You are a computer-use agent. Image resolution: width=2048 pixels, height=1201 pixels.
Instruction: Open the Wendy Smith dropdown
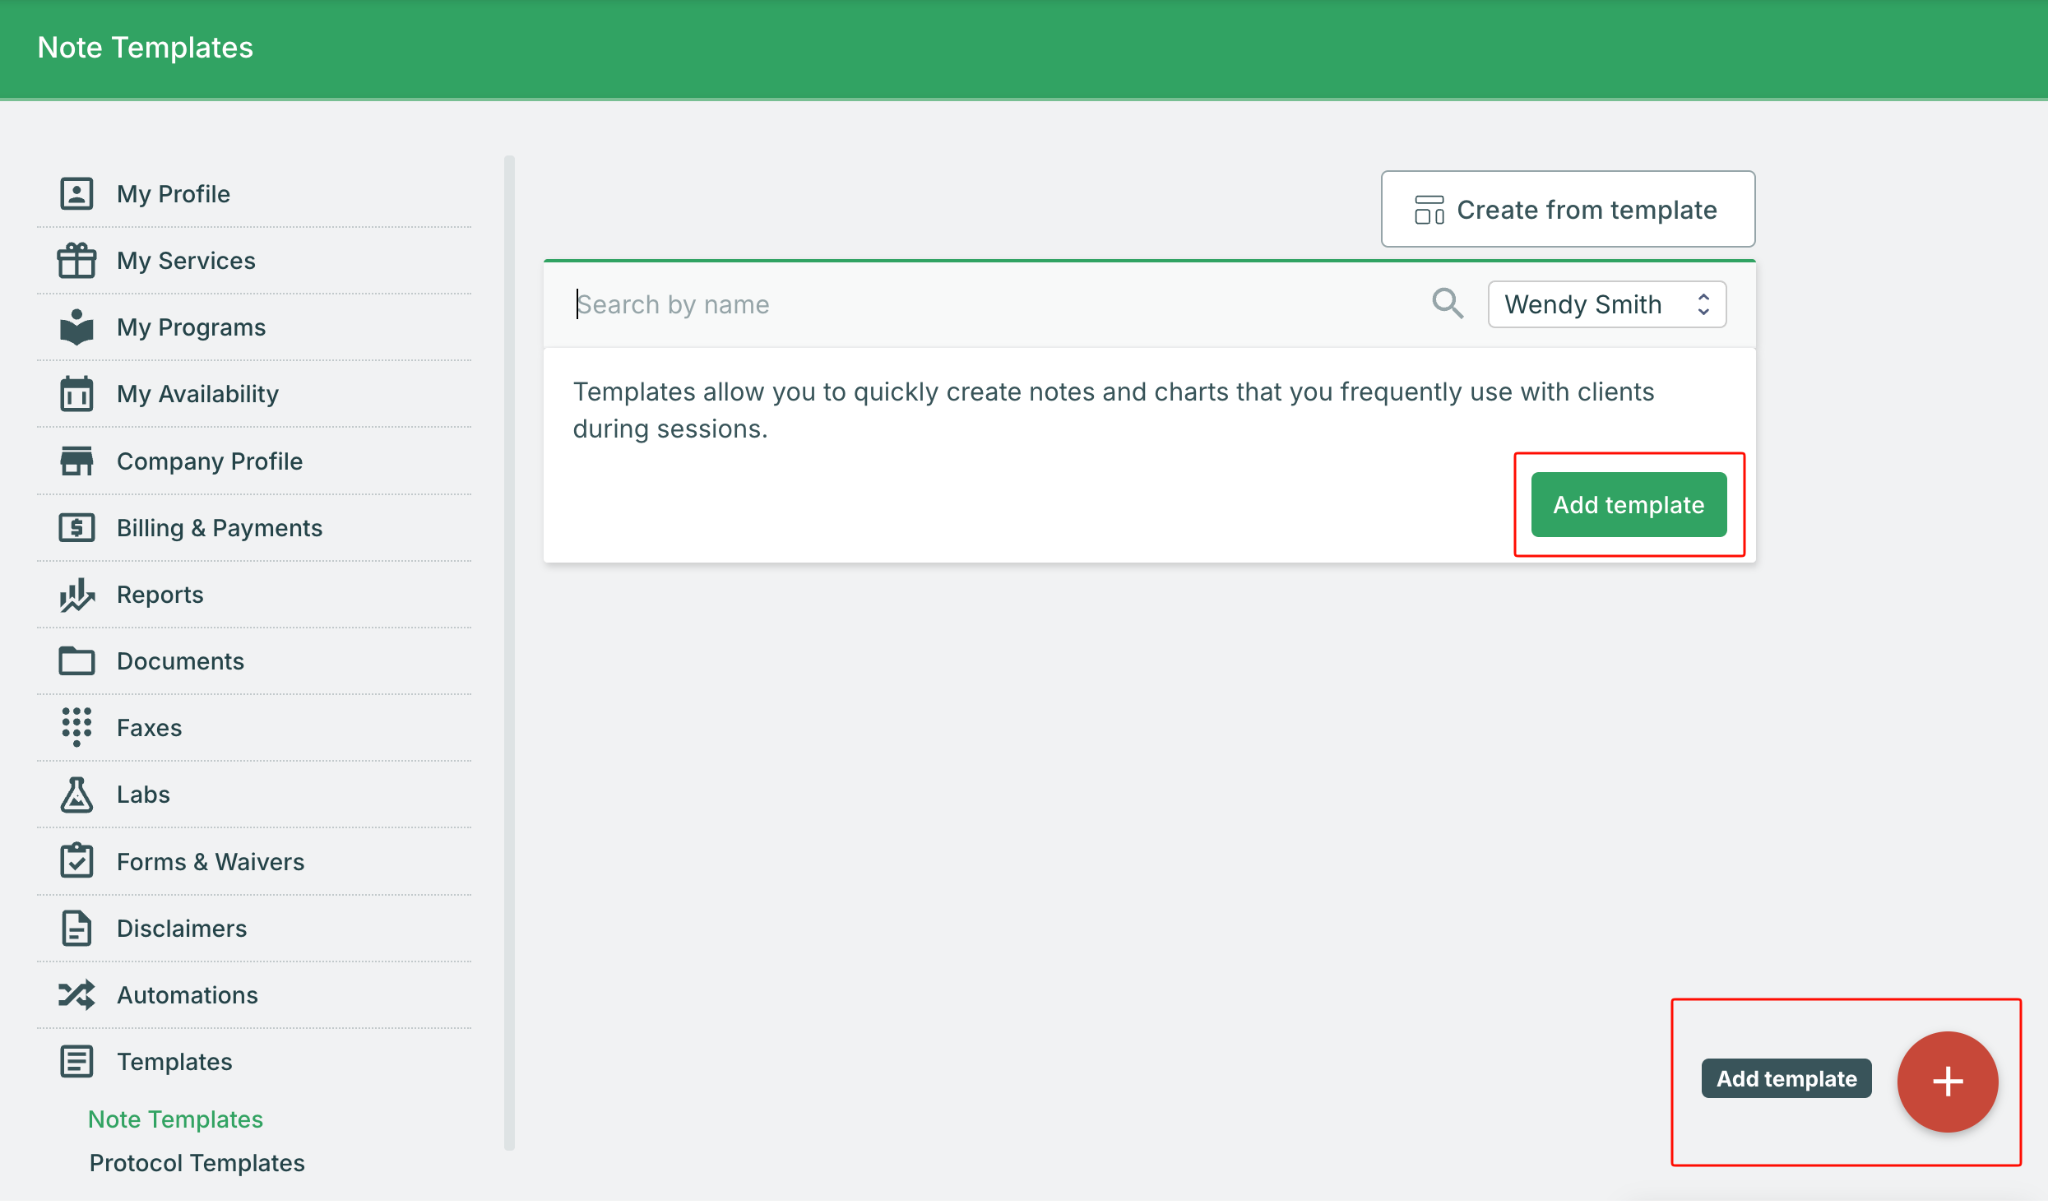click(1606, 304)
